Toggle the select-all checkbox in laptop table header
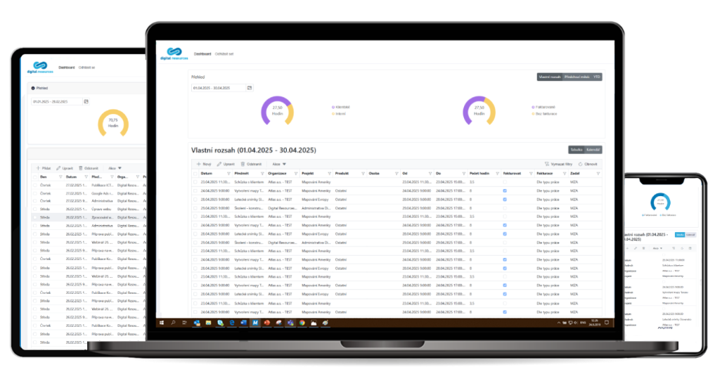This screenshot has width=722, height=367. tap(195, 174)
